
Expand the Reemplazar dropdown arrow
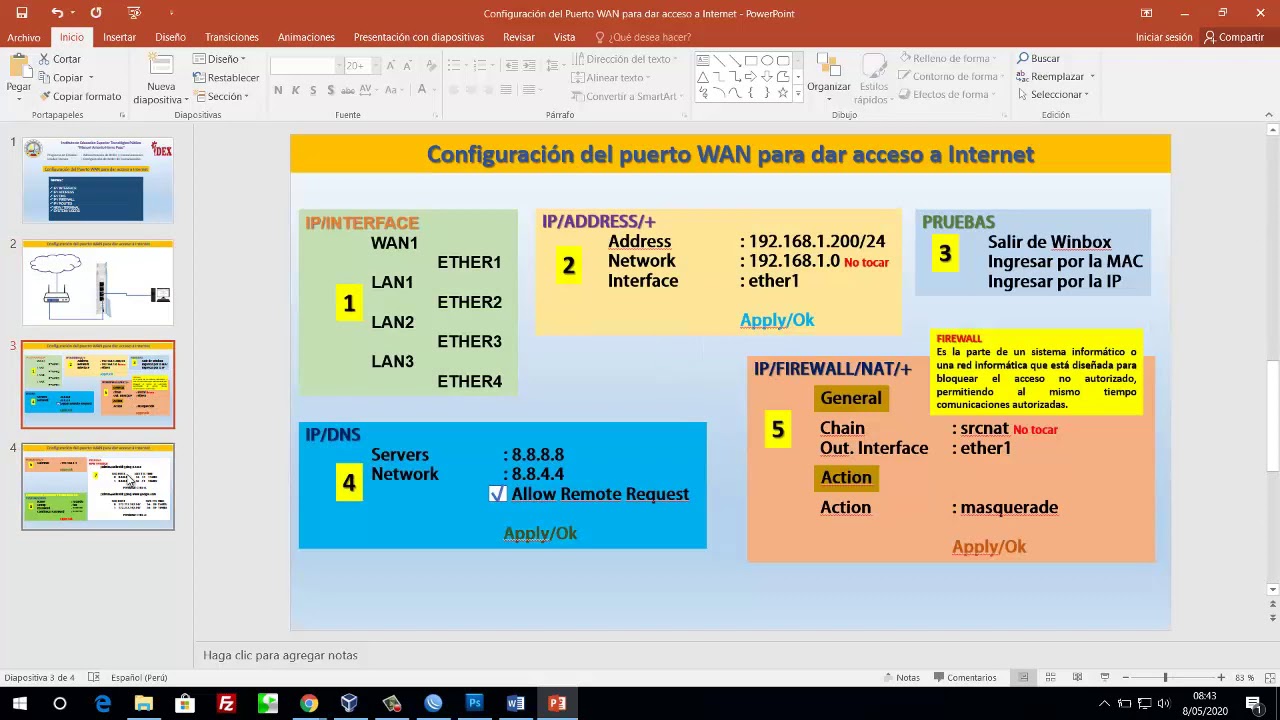[x=1092, y=77]
